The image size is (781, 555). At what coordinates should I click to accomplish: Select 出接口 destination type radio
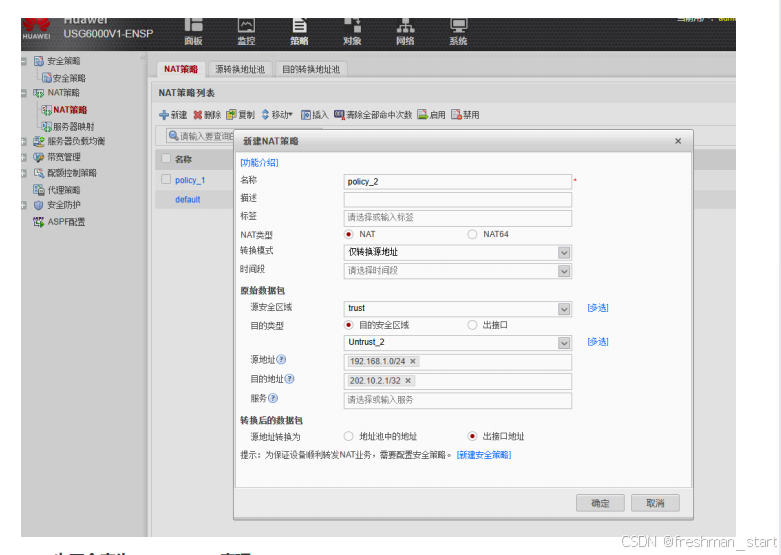[x=472, y=325]
